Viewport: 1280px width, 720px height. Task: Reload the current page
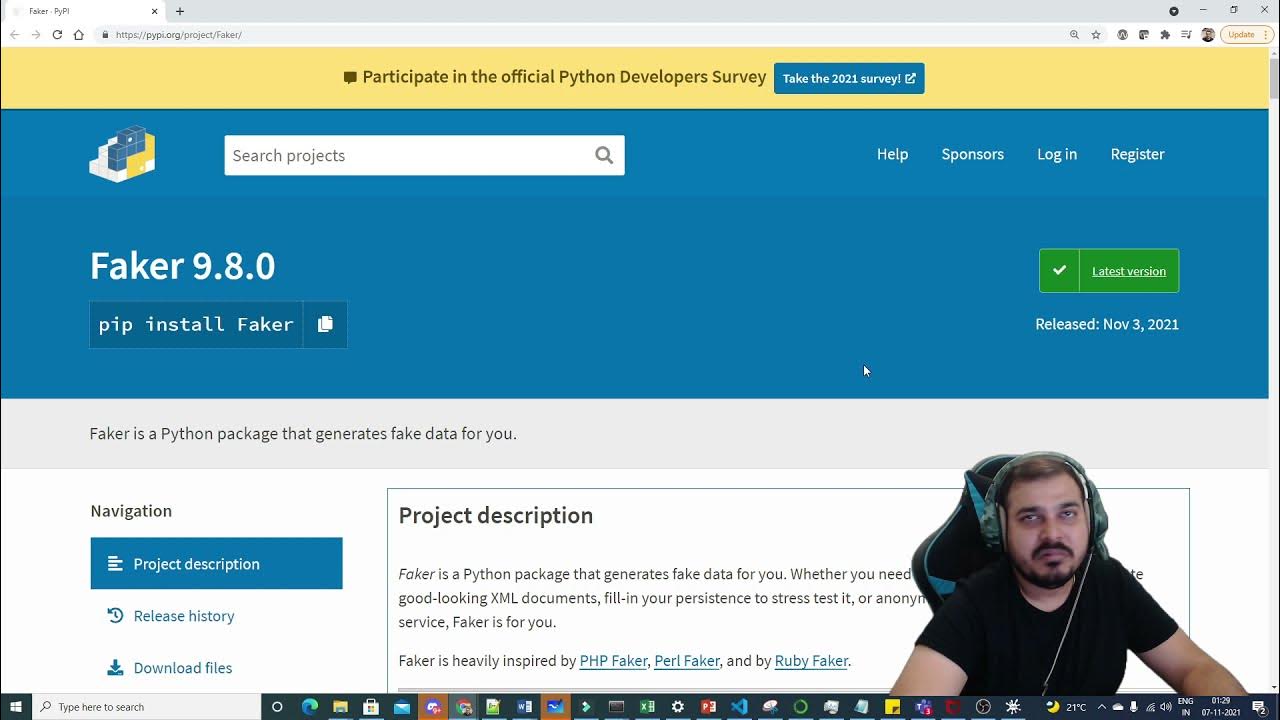pyautogui.click(x=57, y=35)
